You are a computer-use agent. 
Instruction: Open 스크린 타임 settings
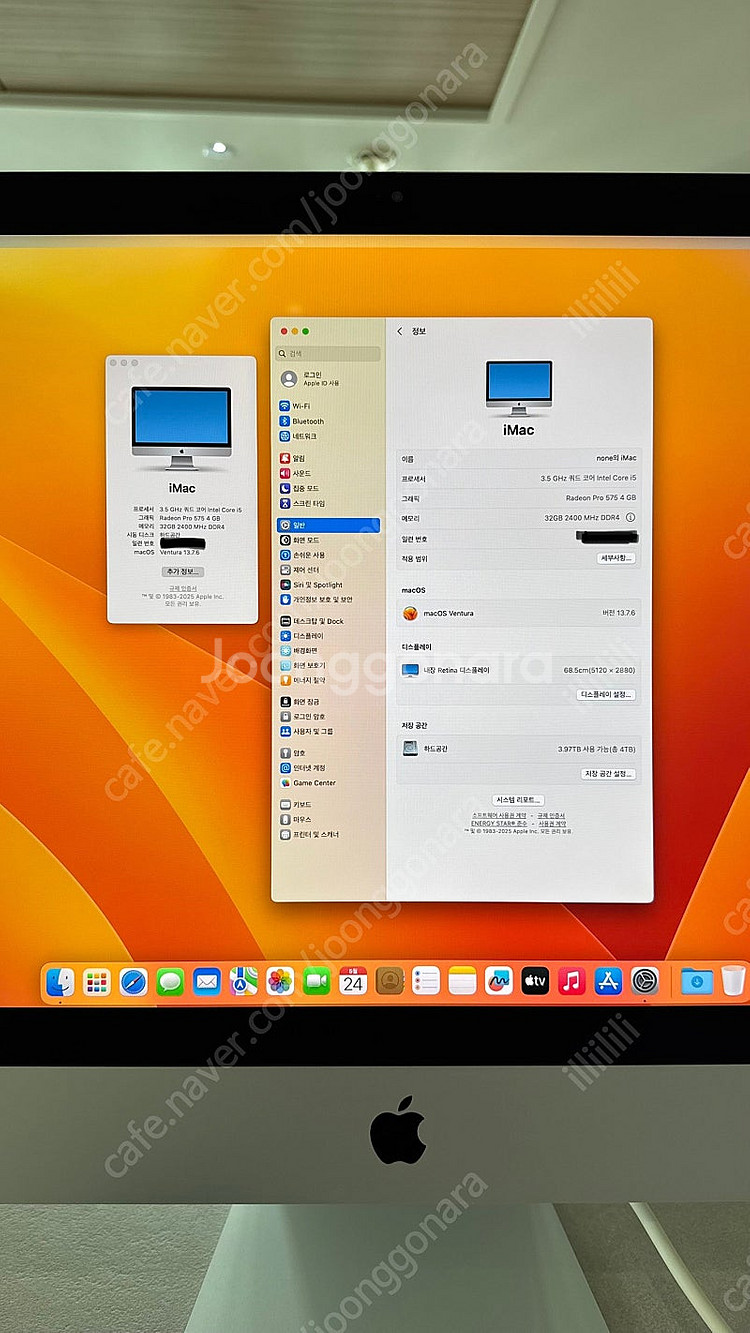pyautogui.click(x=328, y=503)
